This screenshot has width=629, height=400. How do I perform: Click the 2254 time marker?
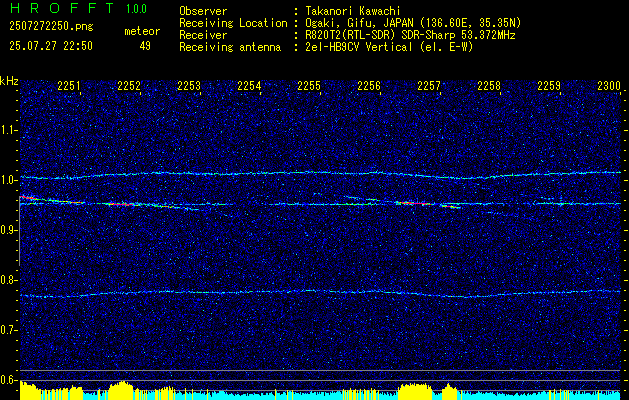click(x=249, y=85)
